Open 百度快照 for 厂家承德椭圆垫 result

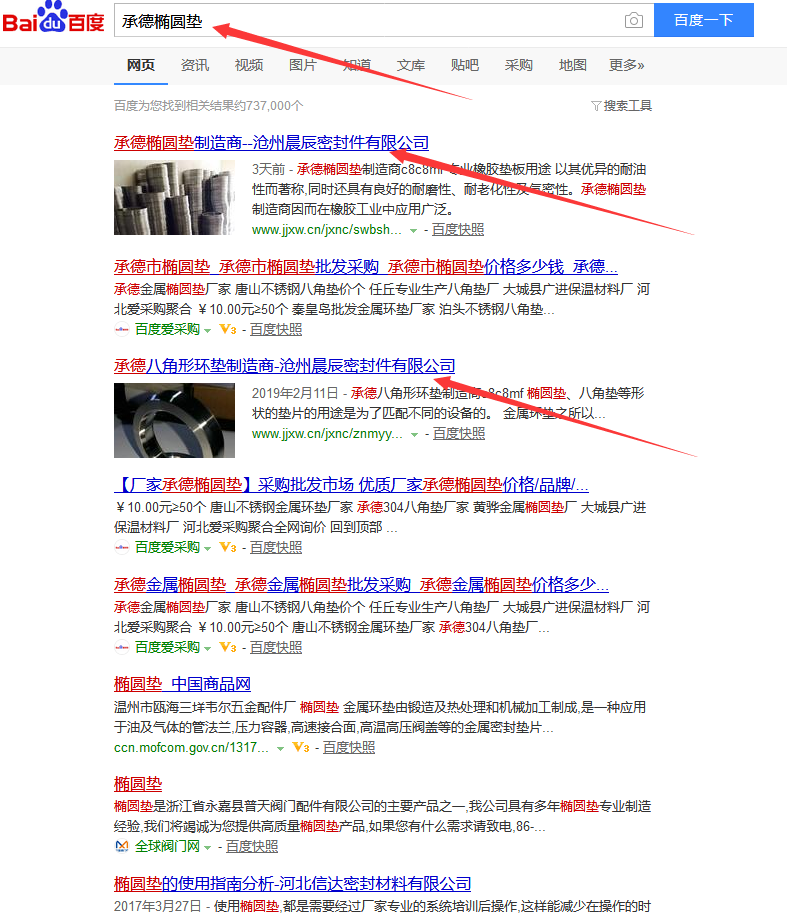point(276,547)
